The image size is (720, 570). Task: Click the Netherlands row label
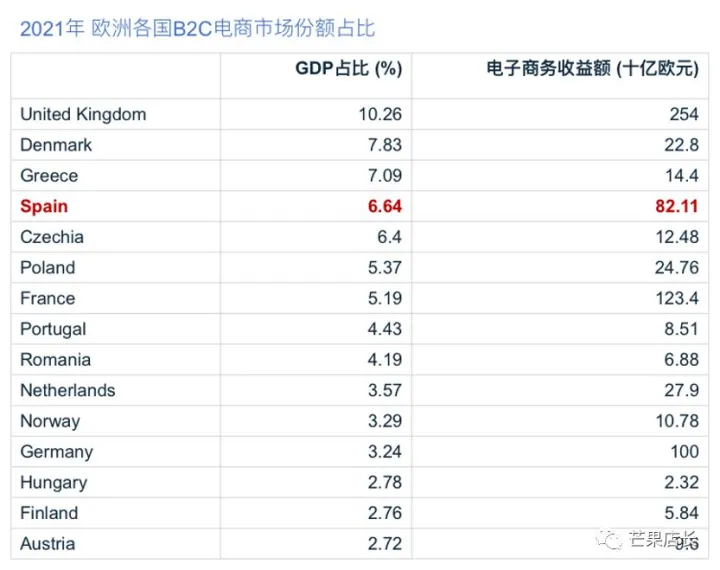[x=68, y=390]
